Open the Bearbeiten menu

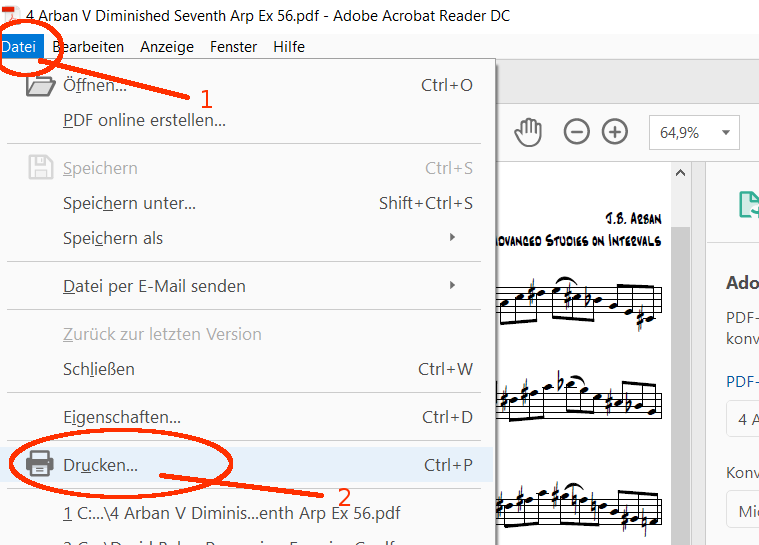tap(88, 46)
